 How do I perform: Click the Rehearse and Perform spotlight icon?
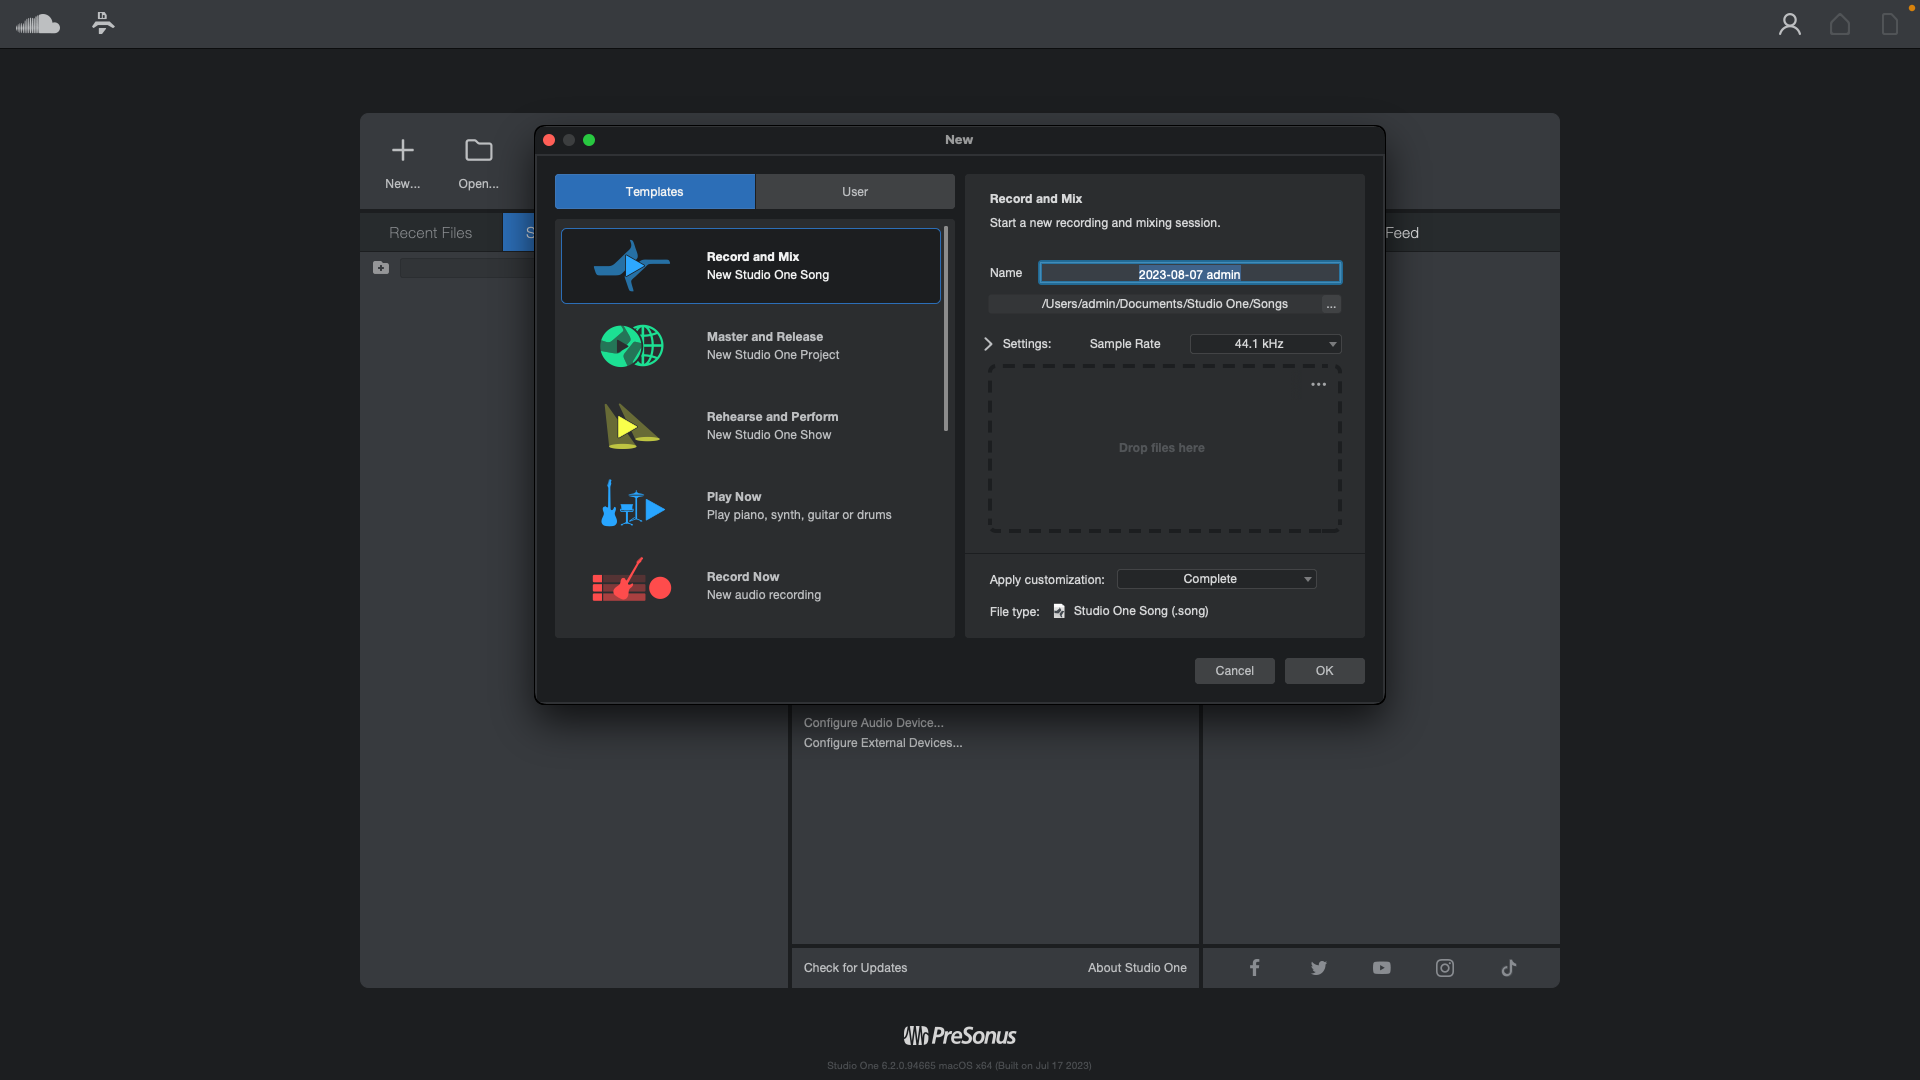point(631,426)
